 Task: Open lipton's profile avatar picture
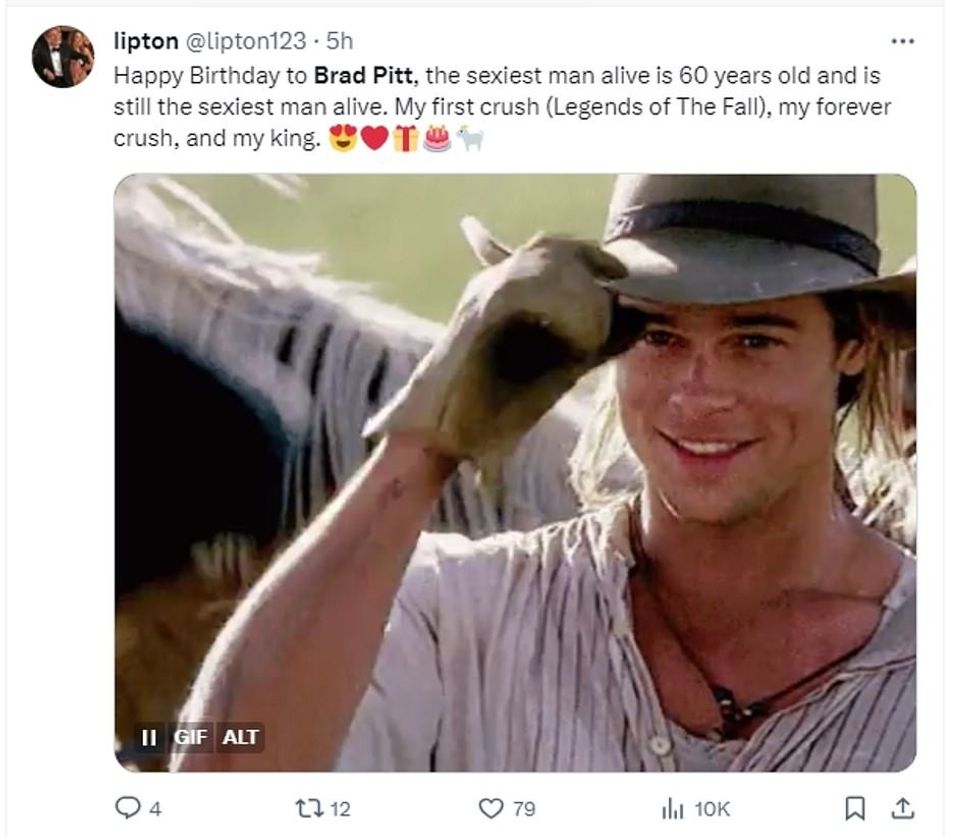click(62, 57)
